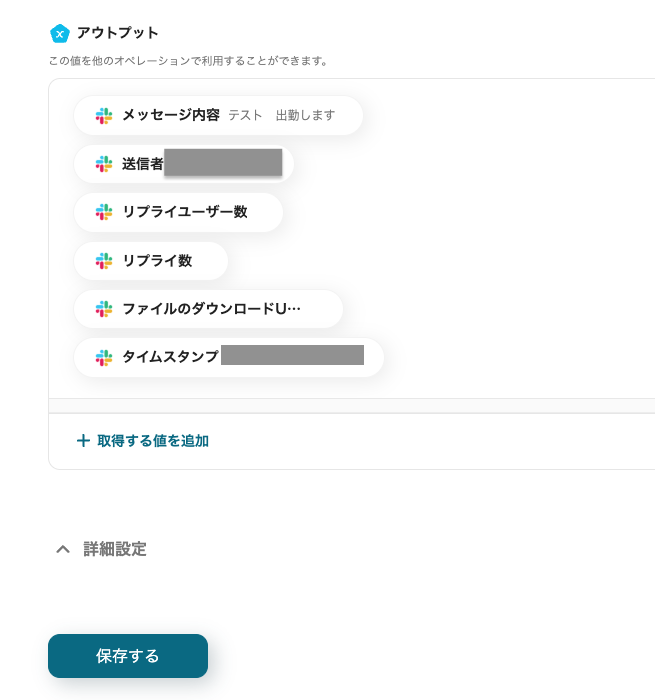Click Slack icon beside 送信者
This screenshot has height=700, width=655.
tap(104, 164)
